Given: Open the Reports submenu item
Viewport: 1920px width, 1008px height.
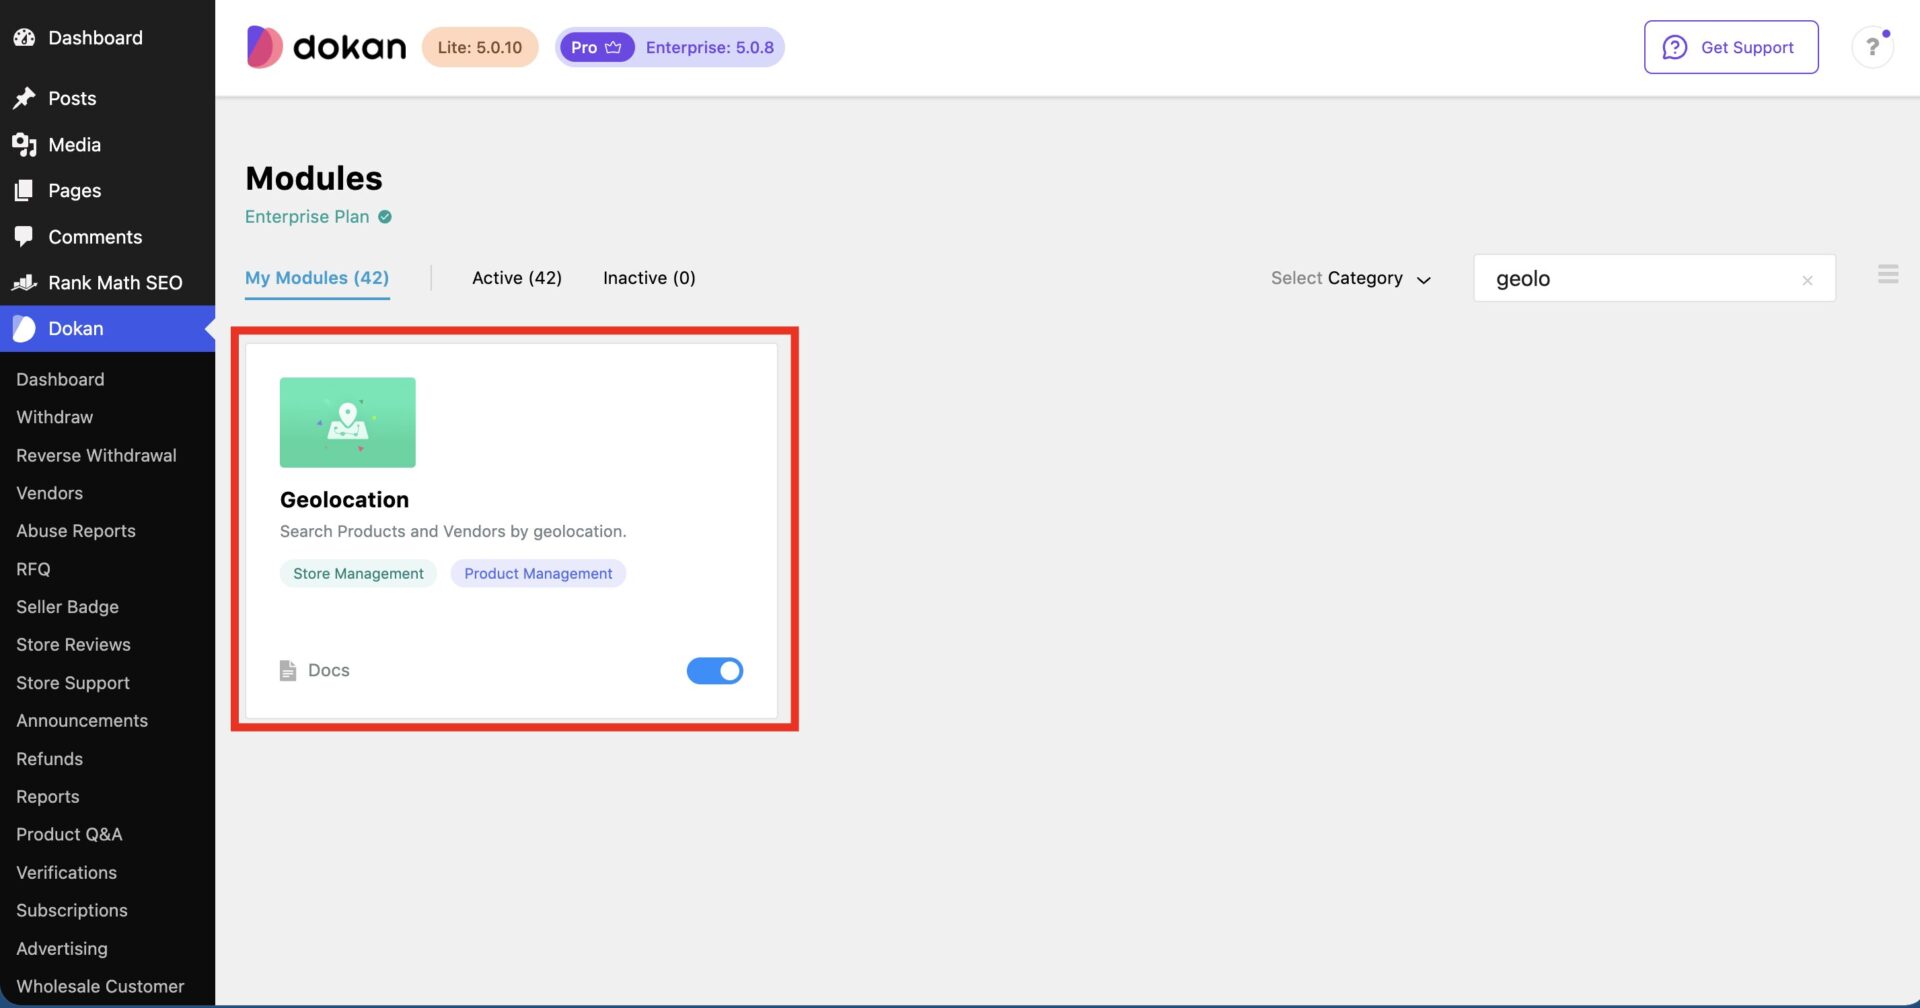Looking at the screenshot, I should click(x=47, y=798).
